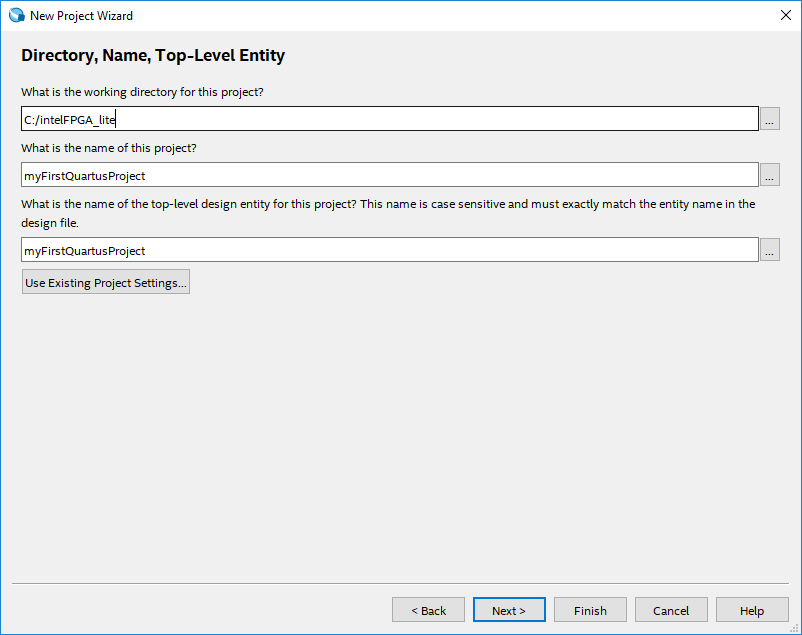Click the "What is the working directory for this project?" label
This screenshot has width=802, height=635.
142,92
